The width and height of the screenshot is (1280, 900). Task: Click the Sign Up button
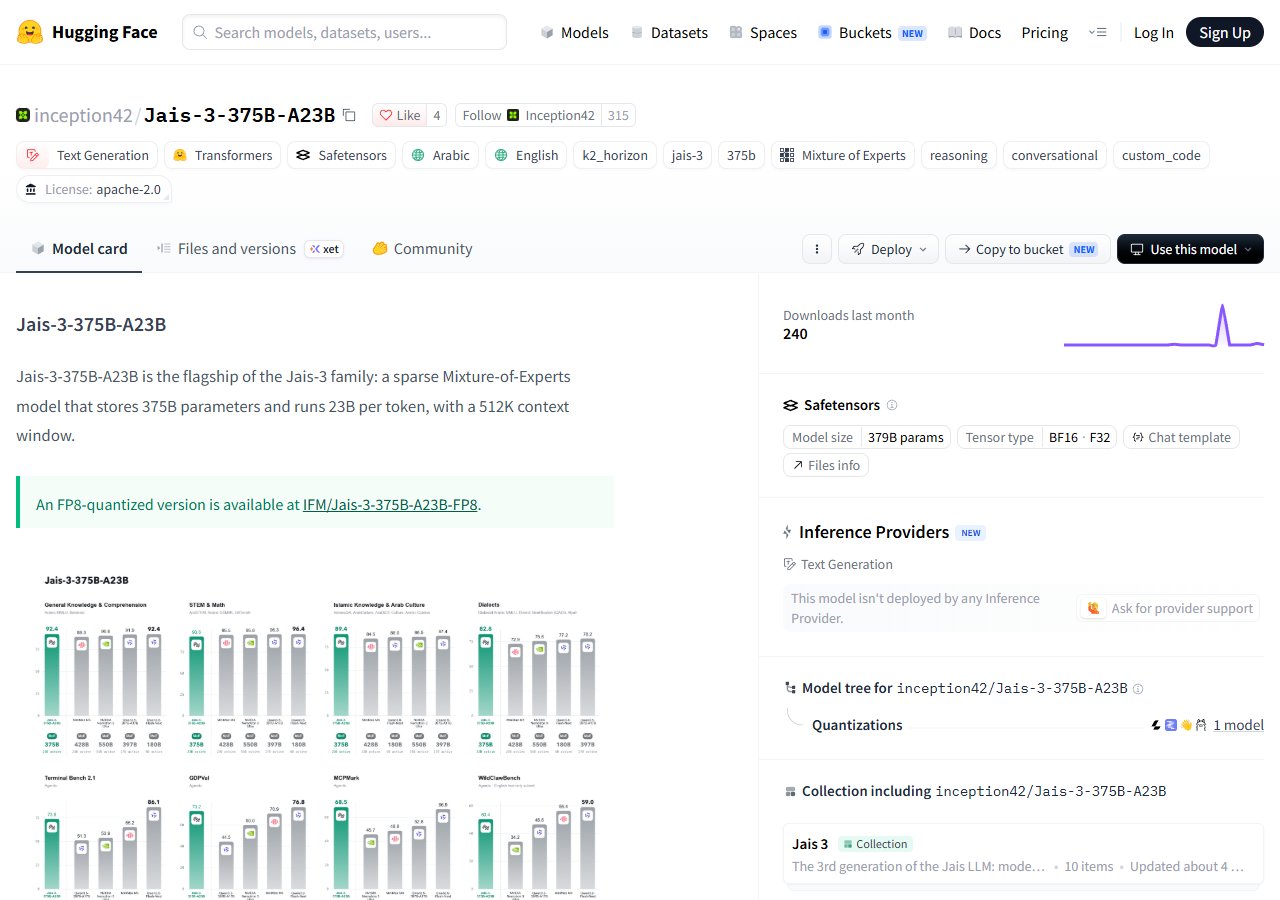[1225, 32]
